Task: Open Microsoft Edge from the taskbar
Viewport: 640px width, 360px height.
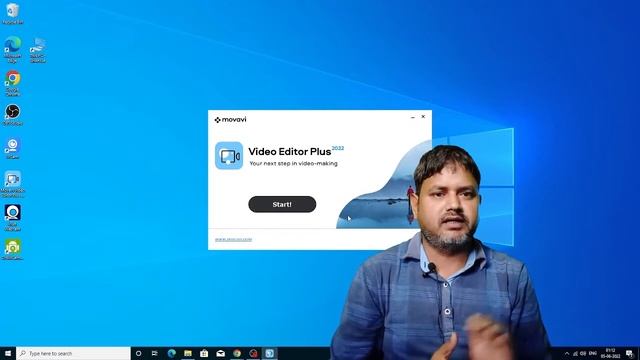Action: coord(171,353)
